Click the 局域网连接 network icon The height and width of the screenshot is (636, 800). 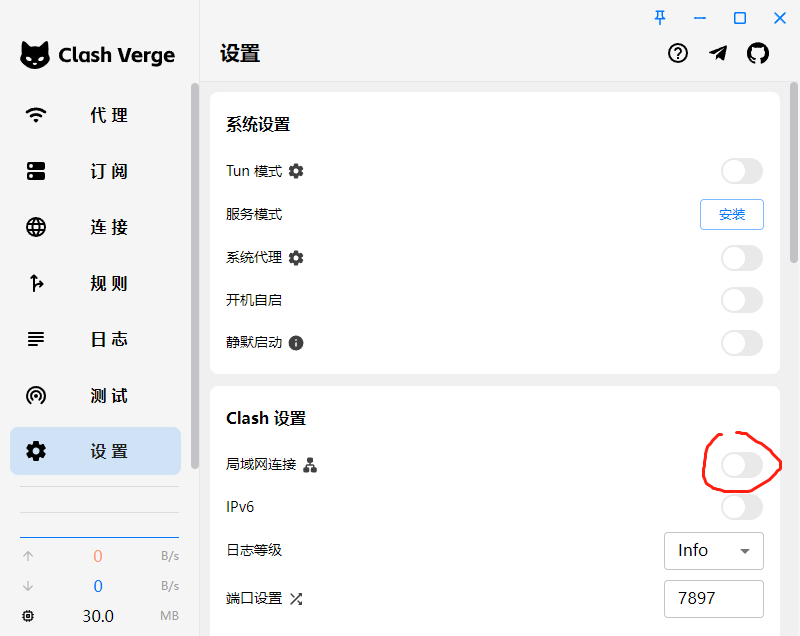click(310, 465)
